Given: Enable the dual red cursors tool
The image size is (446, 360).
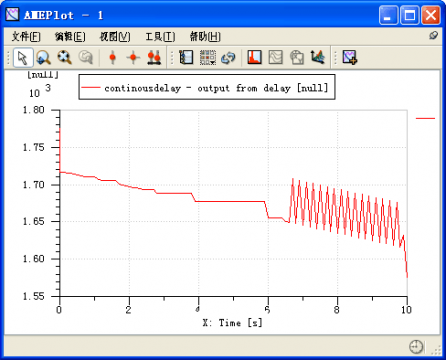Looking at the screenshot, I should (154, 57).
